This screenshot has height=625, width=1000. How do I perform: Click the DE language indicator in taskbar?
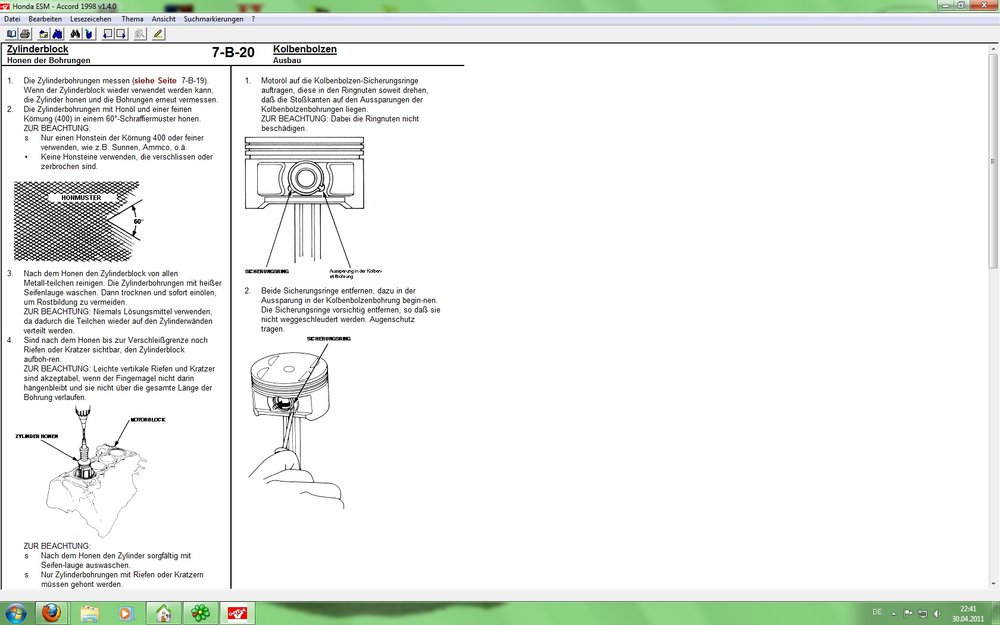click(877, 612)
